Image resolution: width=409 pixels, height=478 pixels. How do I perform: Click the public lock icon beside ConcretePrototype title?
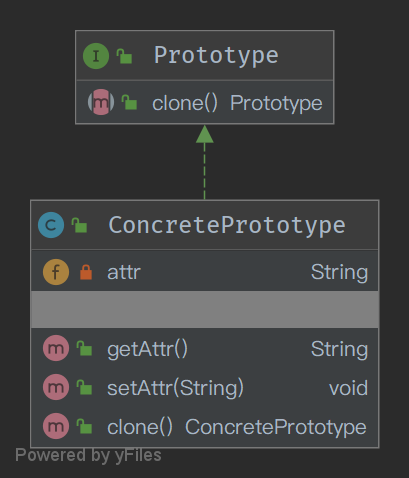(79, 225)
